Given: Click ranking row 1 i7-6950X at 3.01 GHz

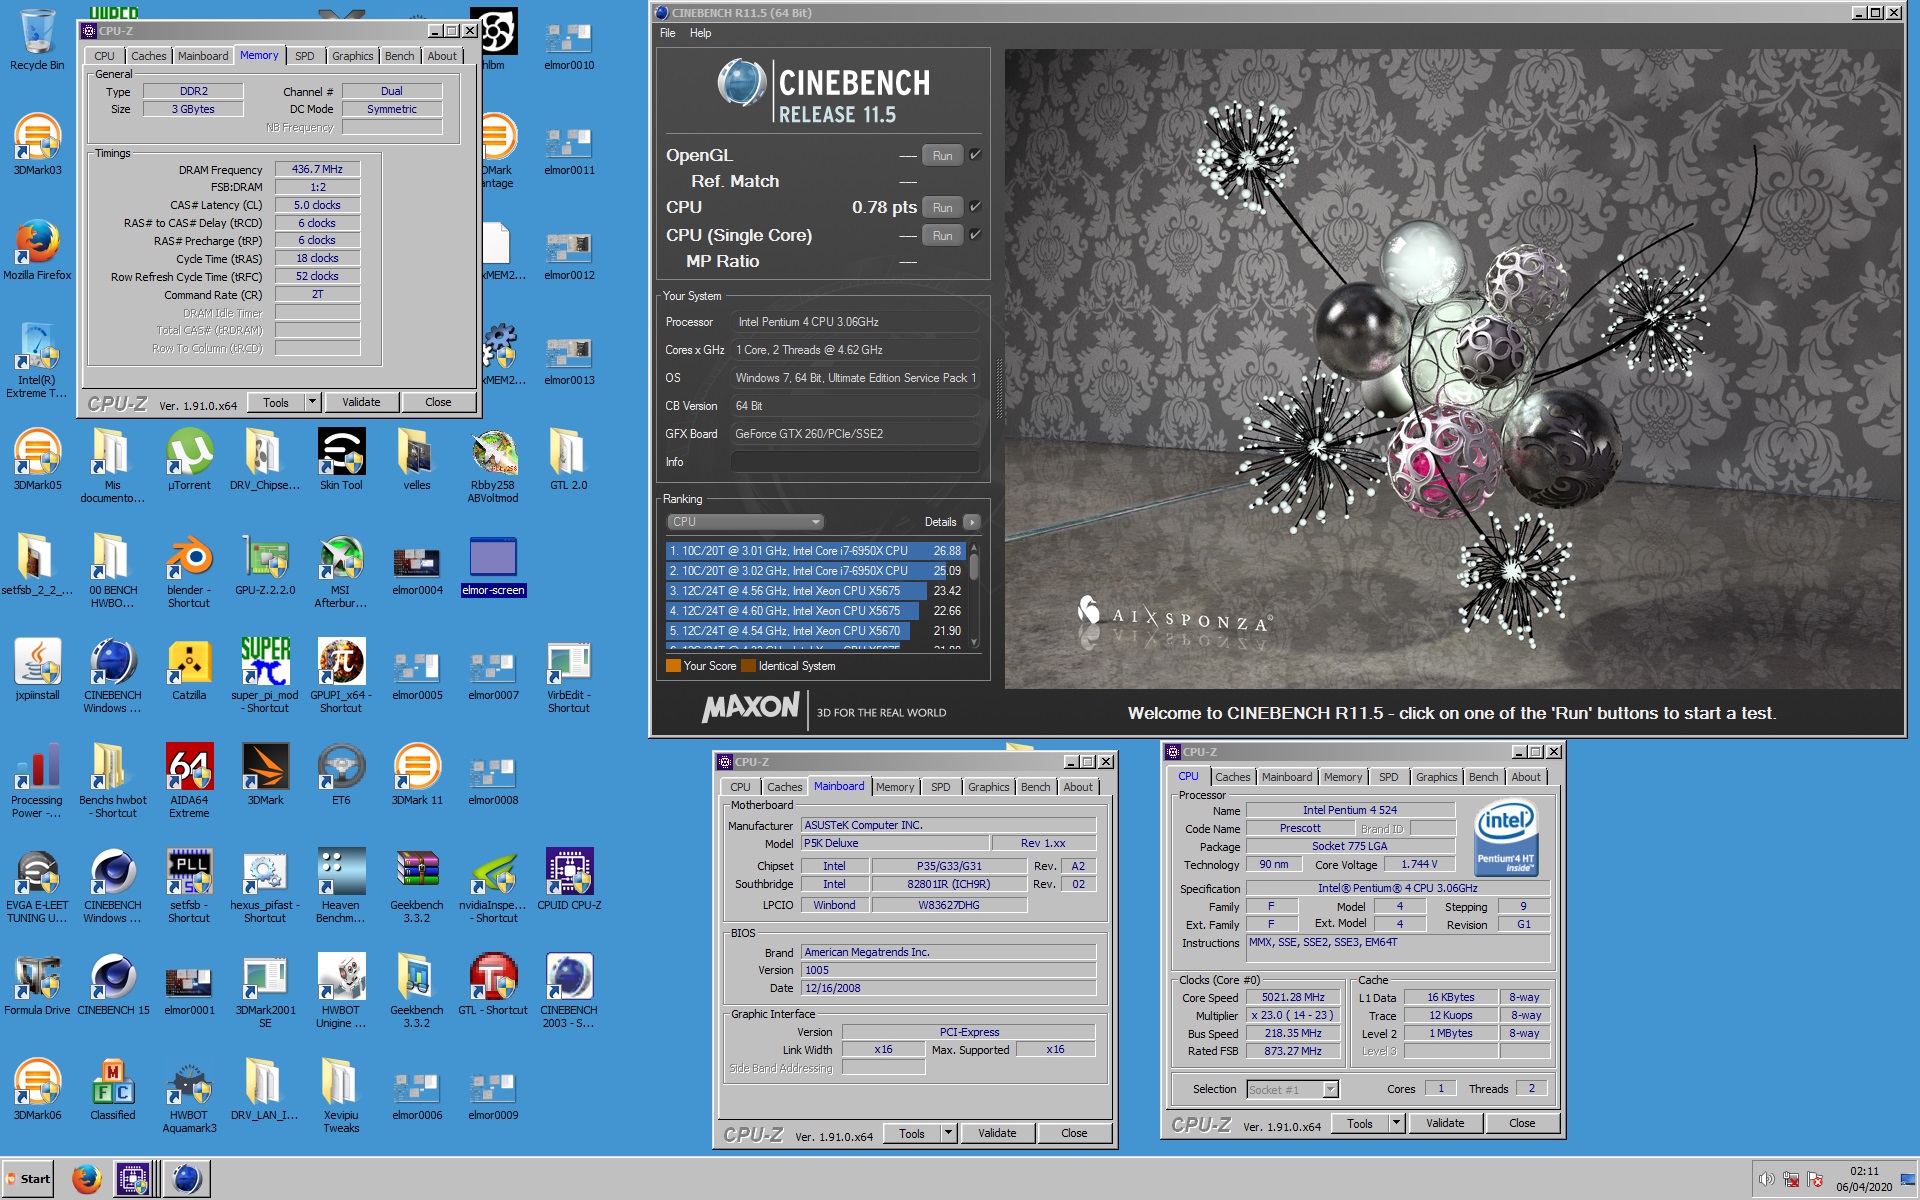Looking at the screenshot, I should coord(814,551).
